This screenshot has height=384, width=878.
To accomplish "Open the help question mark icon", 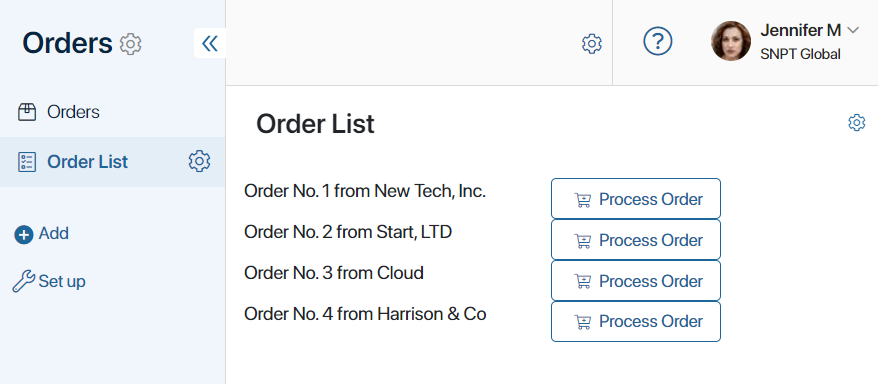I will click(657, 41).
